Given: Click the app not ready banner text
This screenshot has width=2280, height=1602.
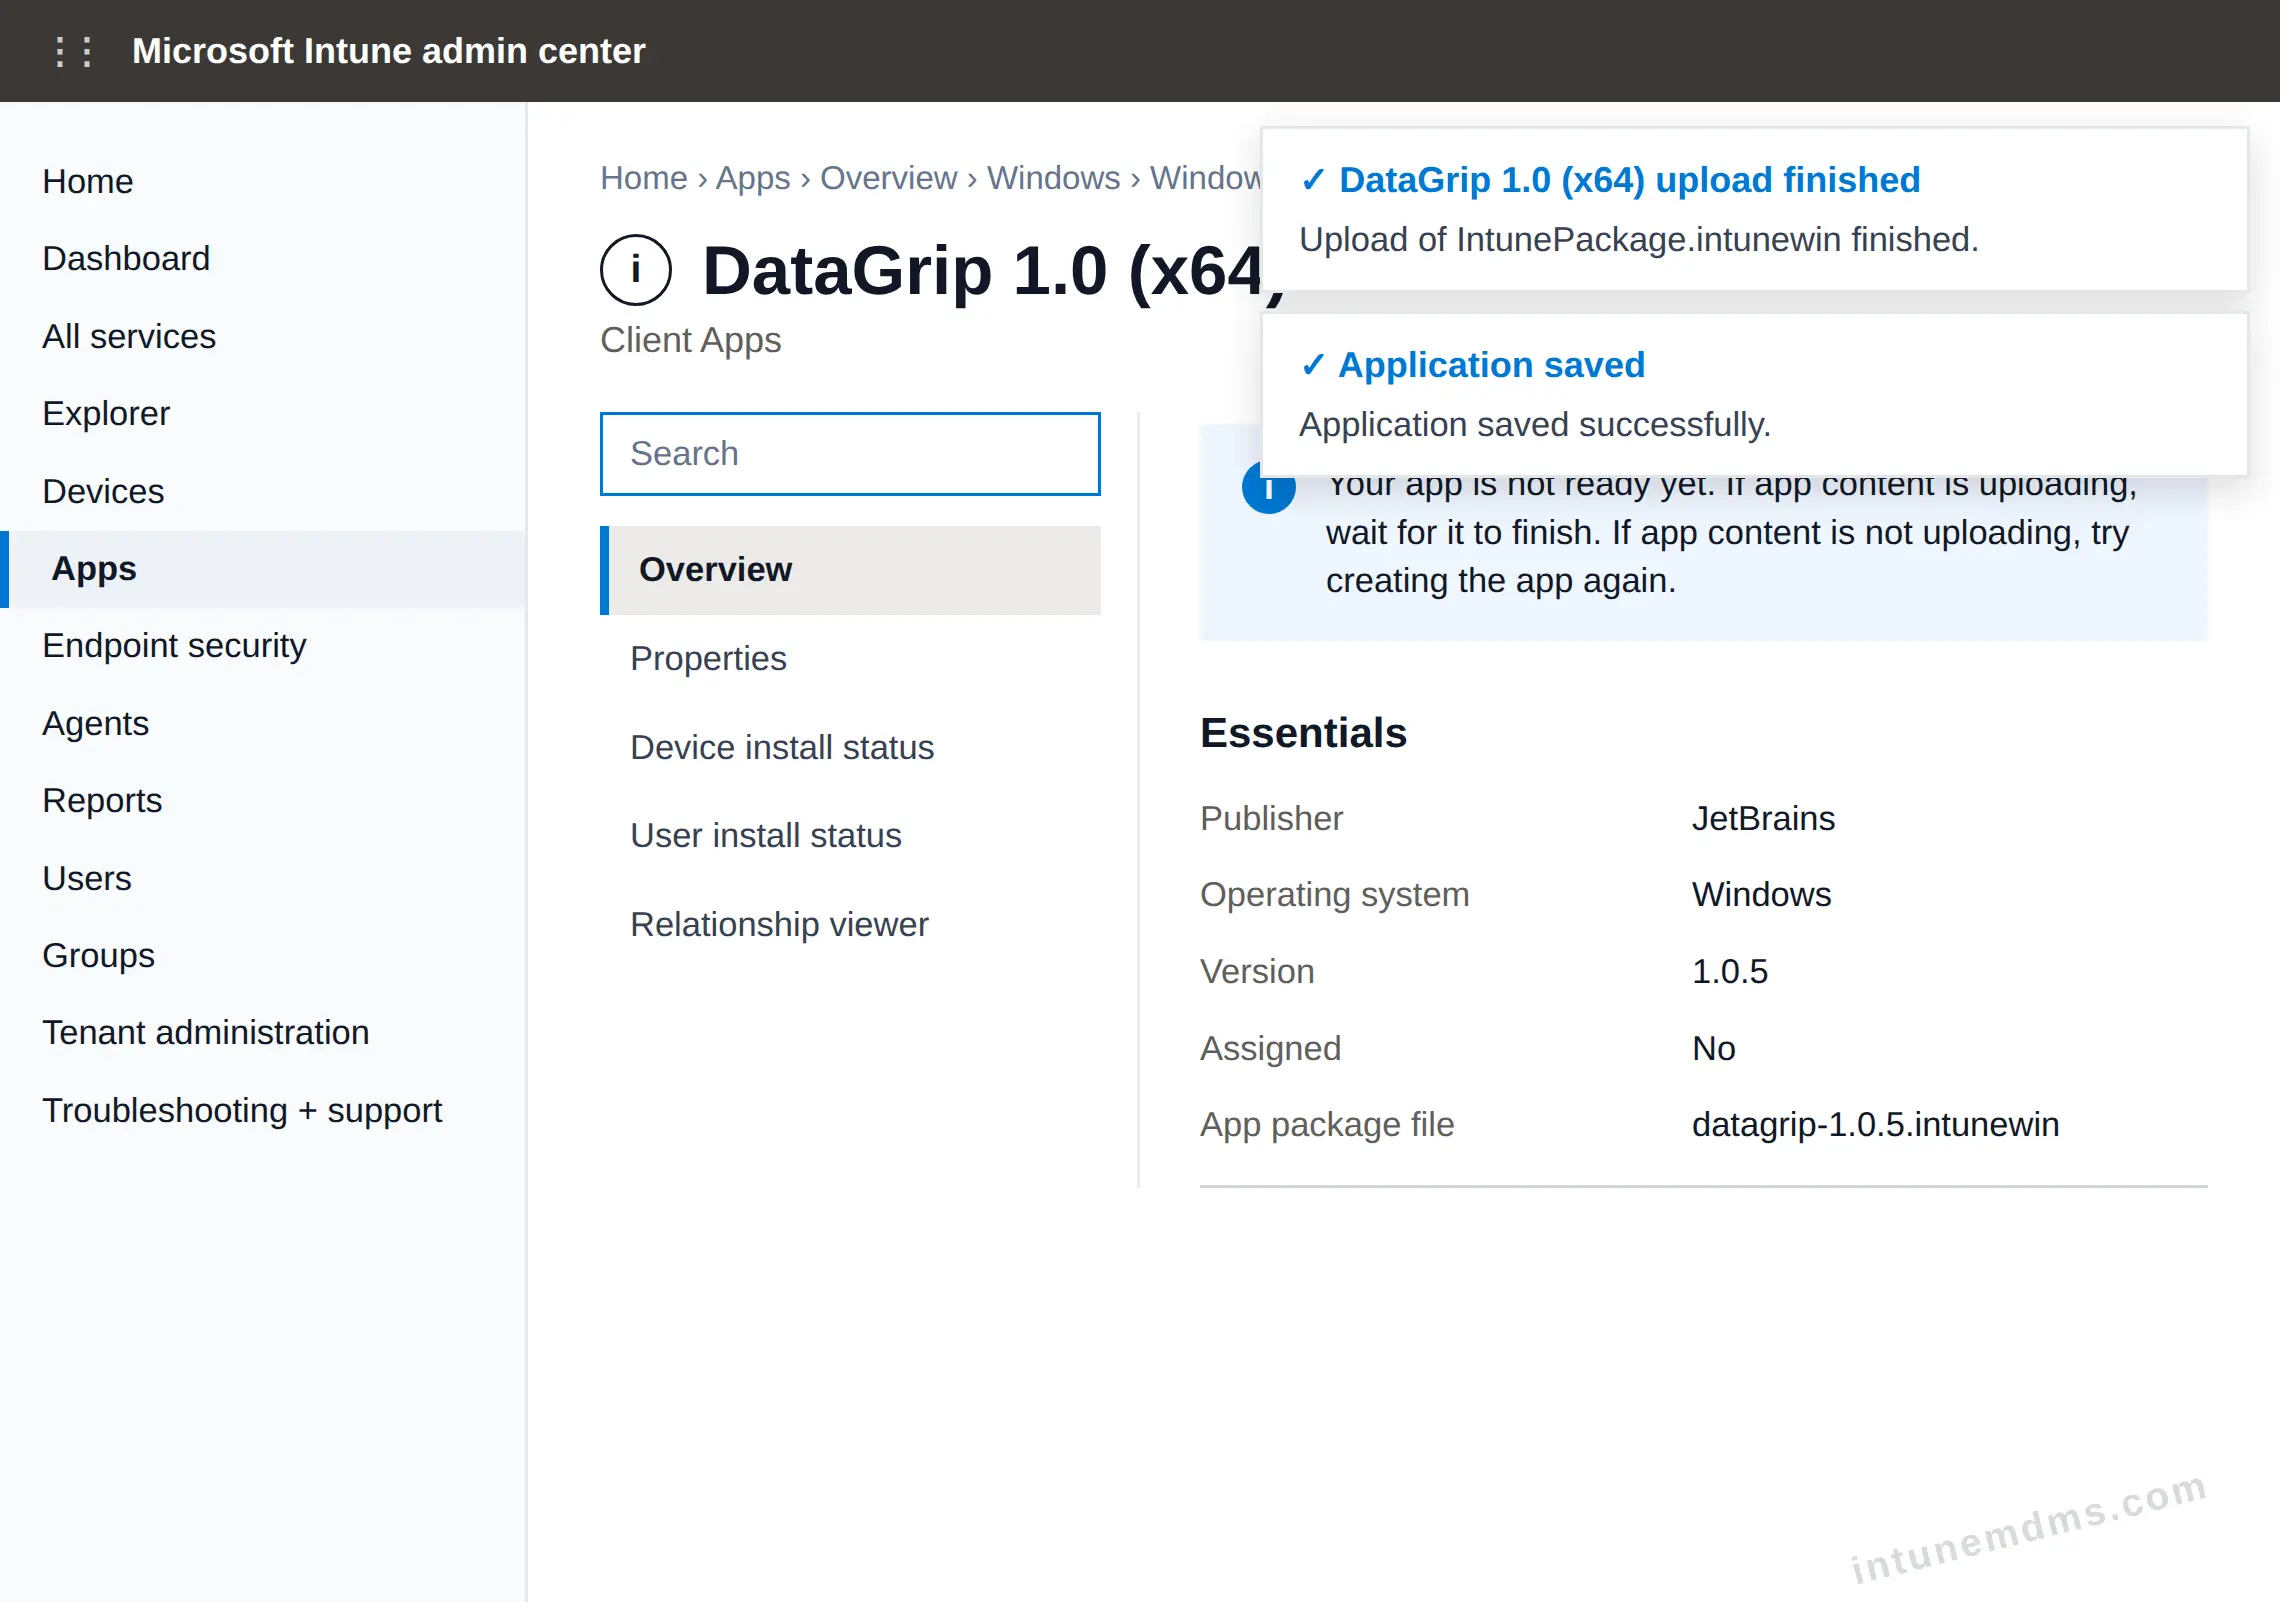Looking at the screenshot, I should click(x=1731, y=532).
